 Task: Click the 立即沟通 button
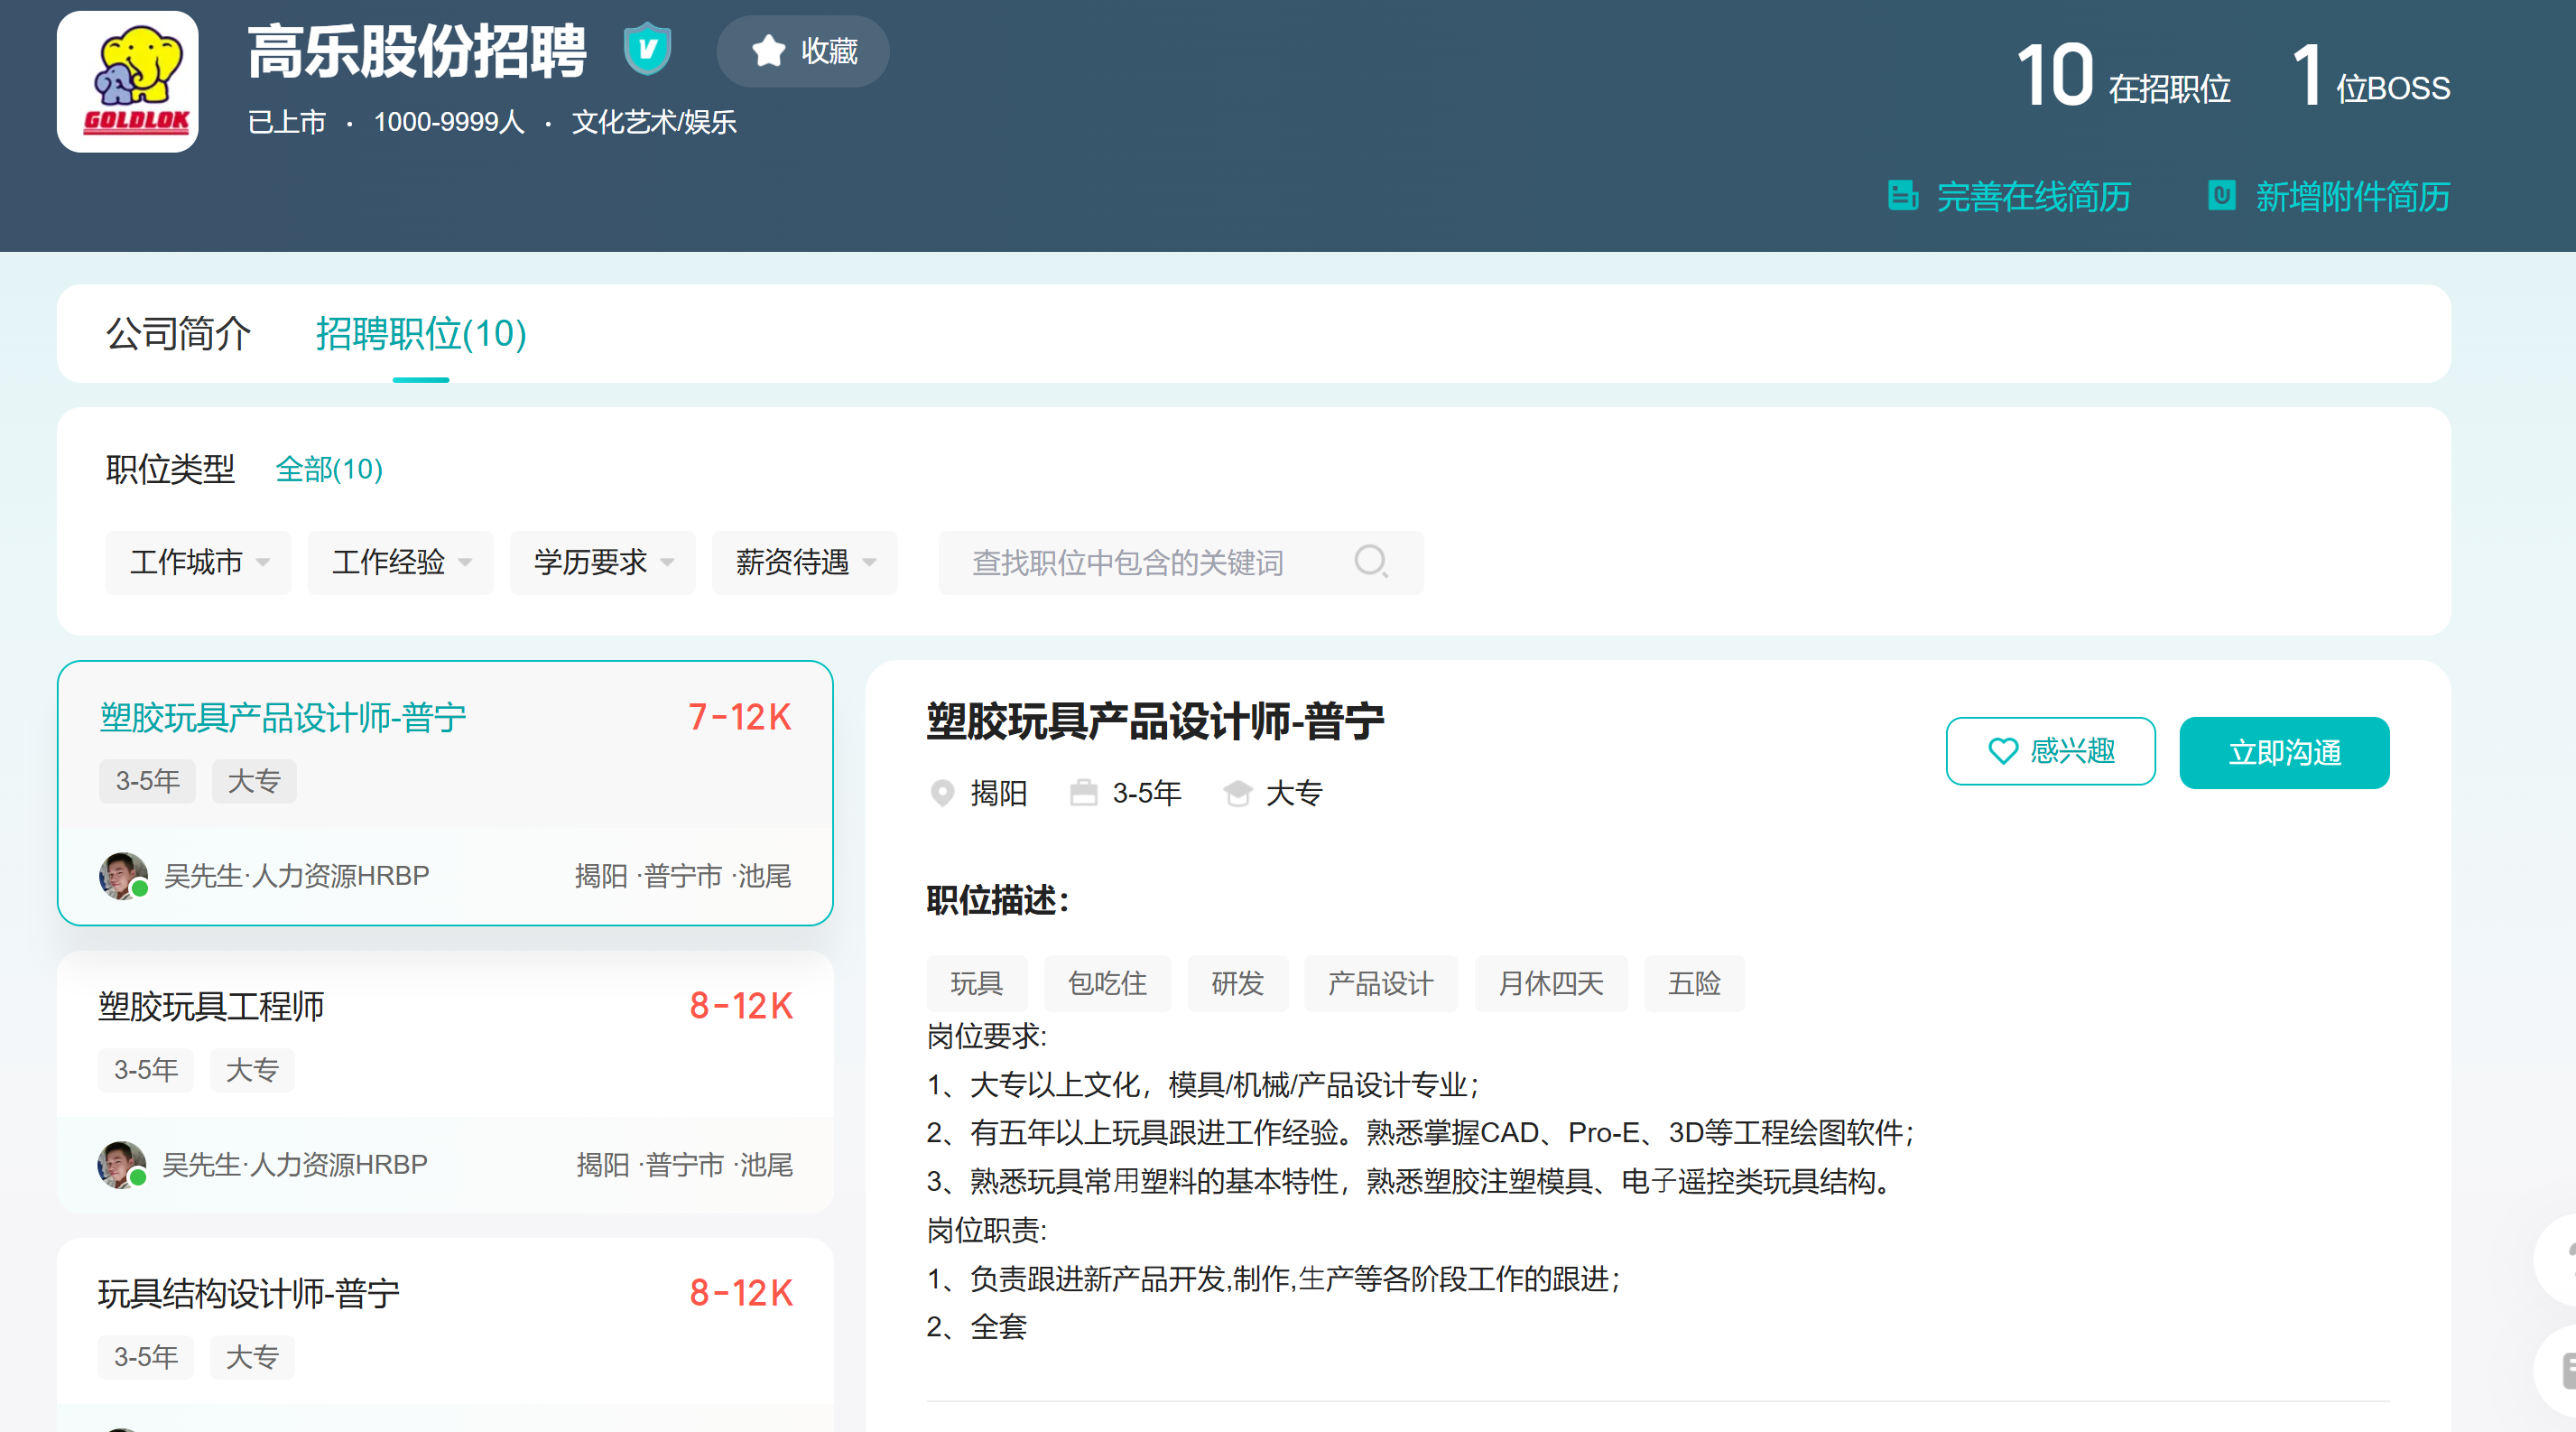(2285, 753)
